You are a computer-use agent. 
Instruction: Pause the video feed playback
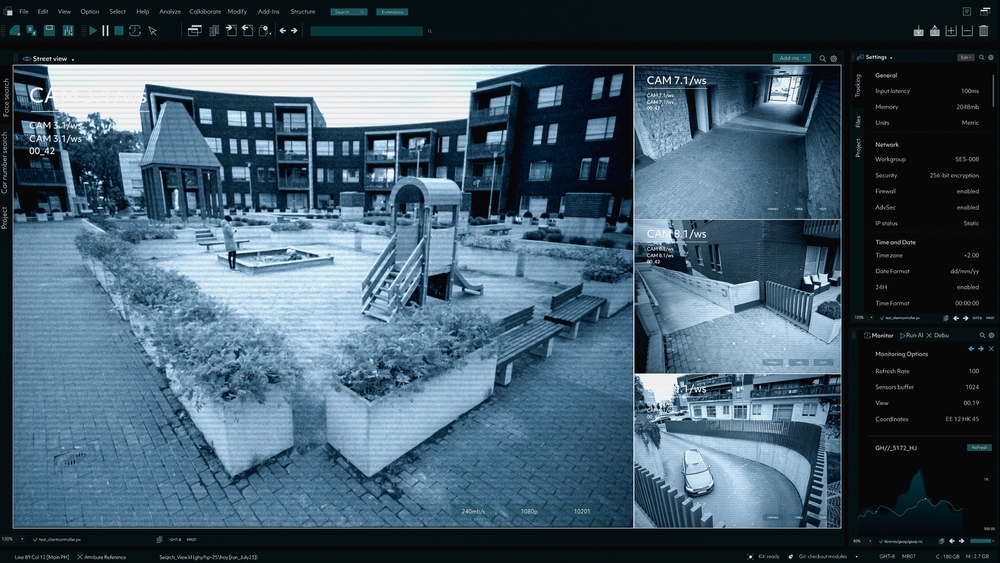106,31
